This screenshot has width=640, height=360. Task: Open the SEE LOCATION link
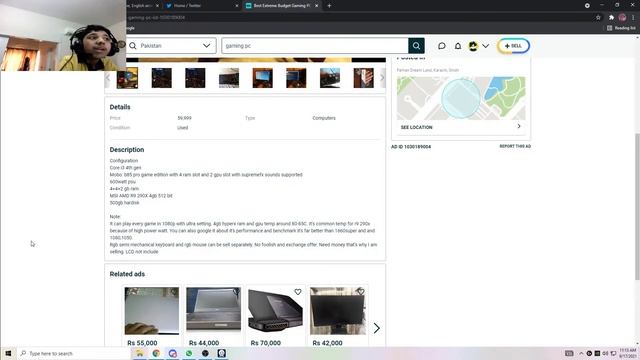416,127
